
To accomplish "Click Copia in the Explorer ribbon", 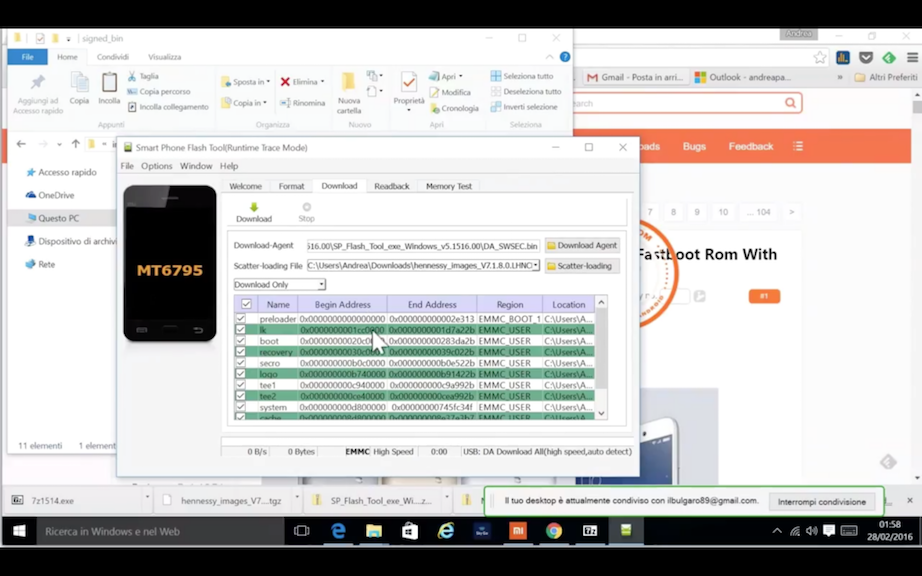I will tap(79, 88).
